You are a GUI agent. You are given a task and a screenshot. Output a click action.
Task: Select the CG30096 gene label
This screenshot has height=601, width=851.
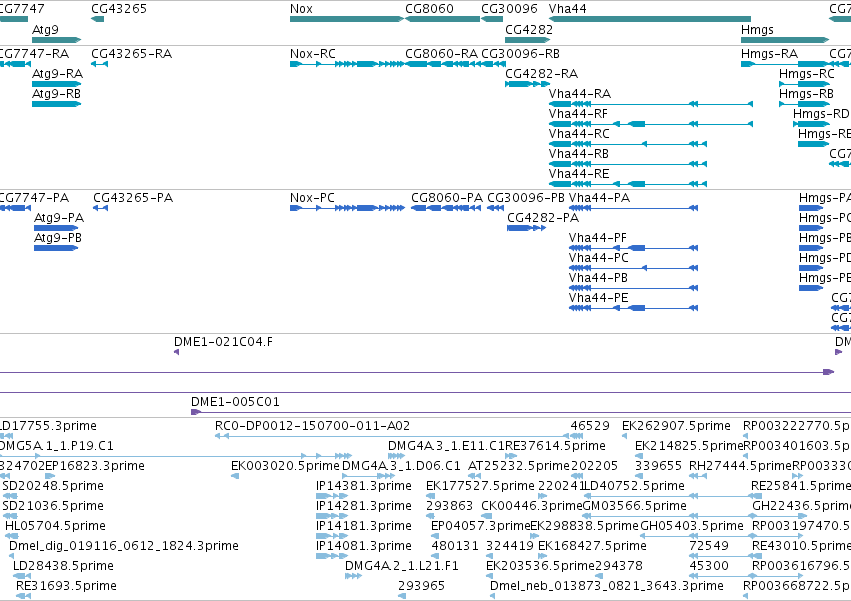(509, 9)
